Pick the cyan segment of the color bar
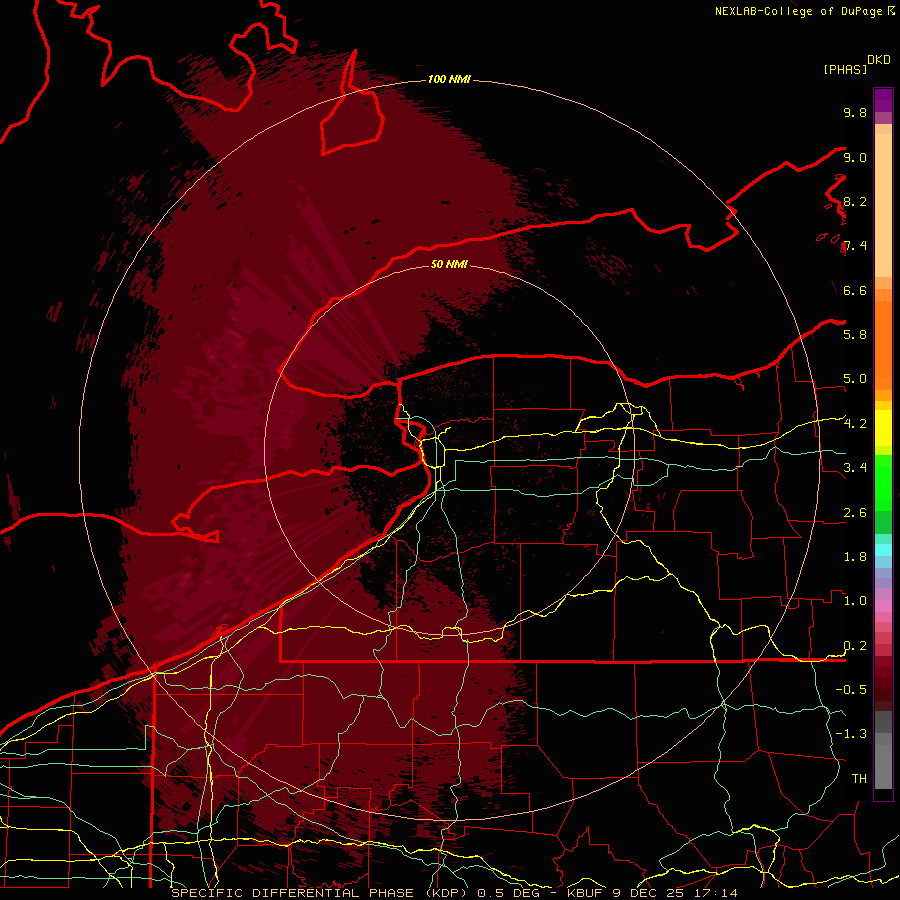900x900 pixels. click(x=883, y=549)
